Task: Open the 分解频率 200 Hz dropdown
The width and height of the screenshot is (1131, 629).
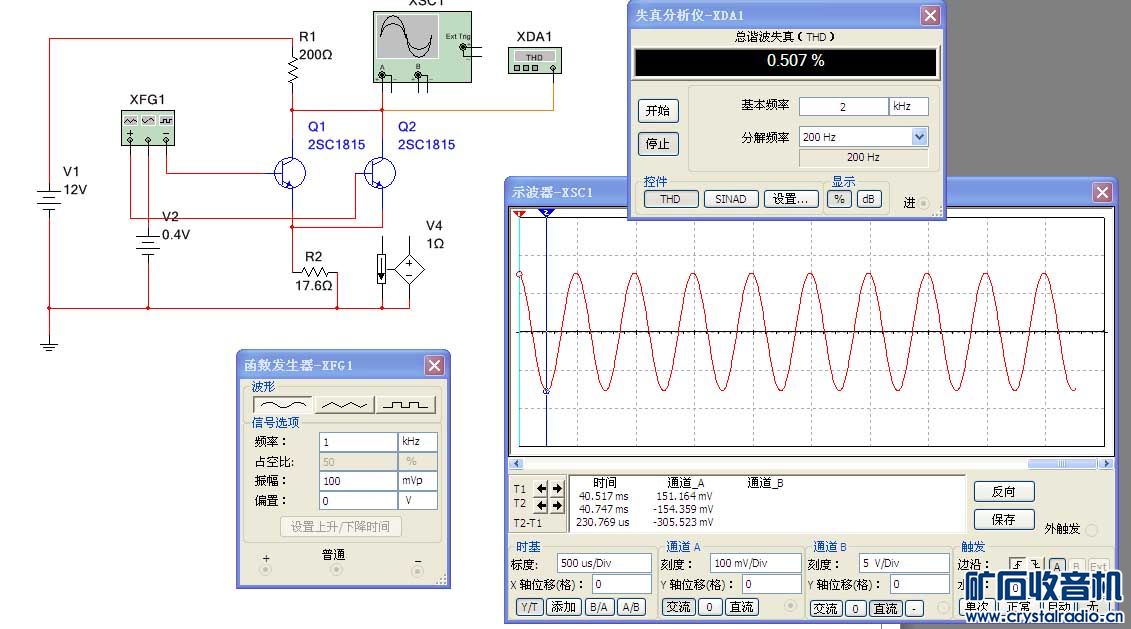Action: pyautogui.click(x=919, y=136)
